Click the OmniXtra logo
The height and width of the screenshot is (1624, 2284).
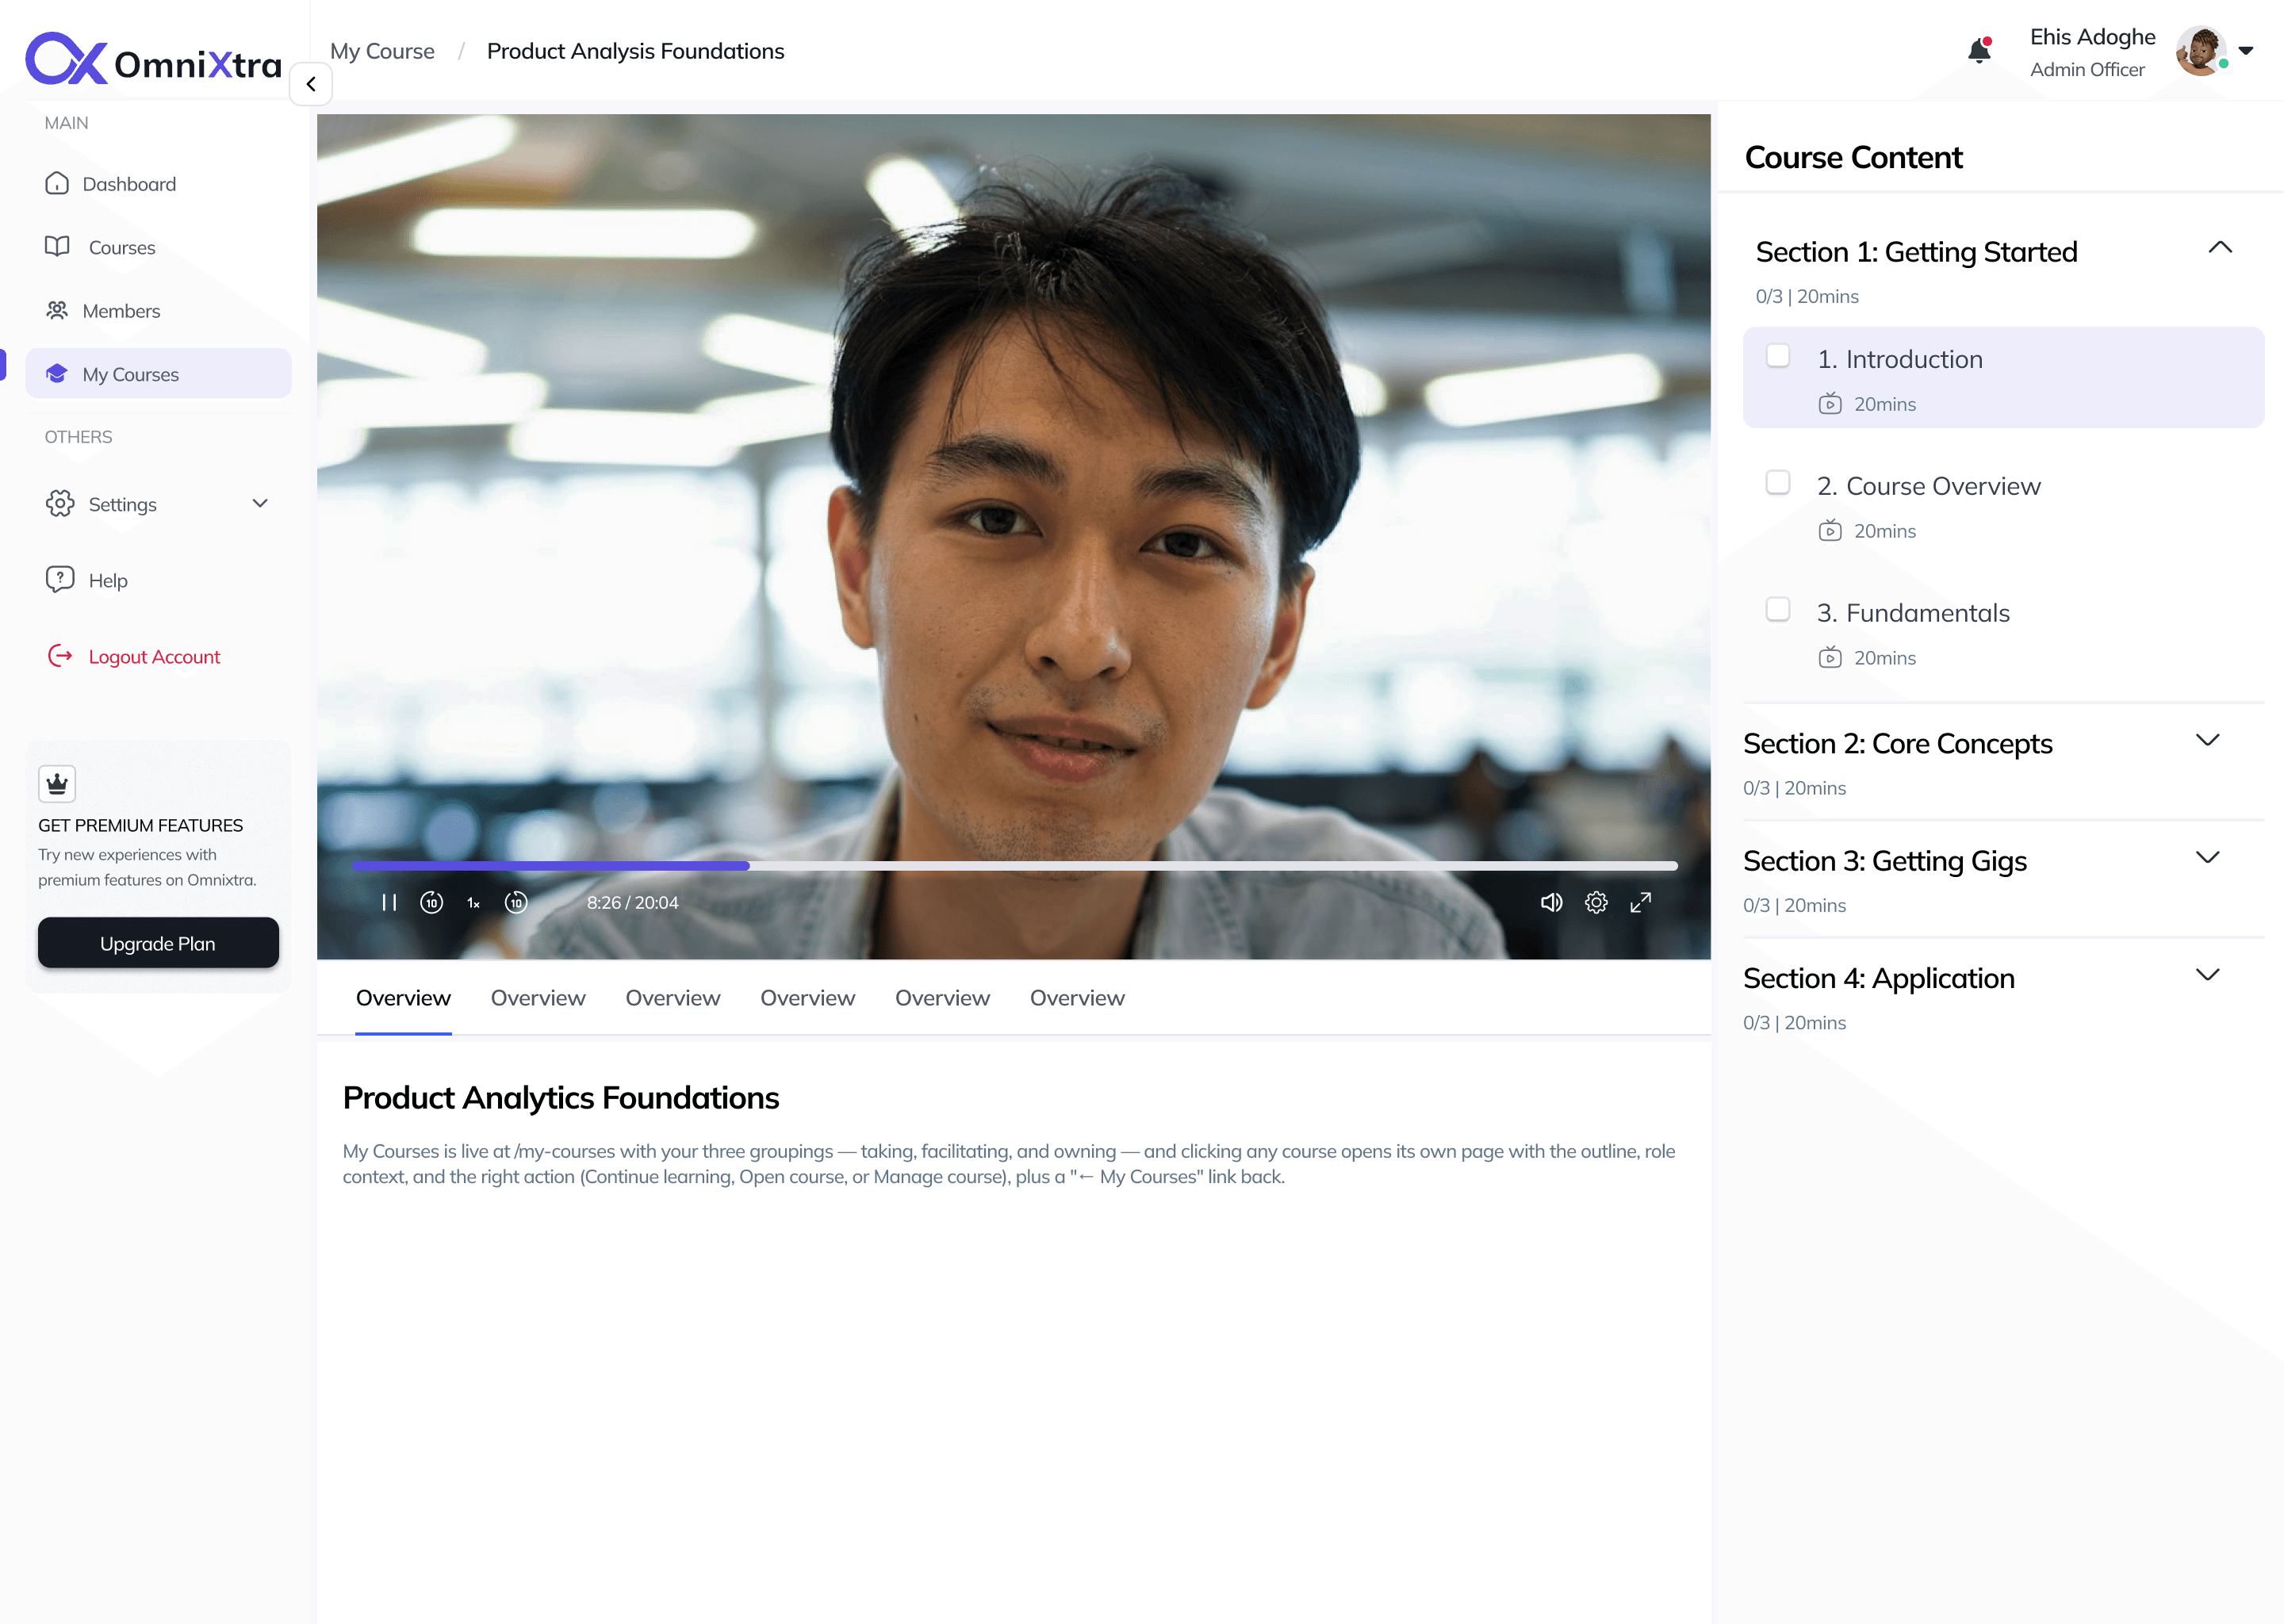(x=153, y=59)
